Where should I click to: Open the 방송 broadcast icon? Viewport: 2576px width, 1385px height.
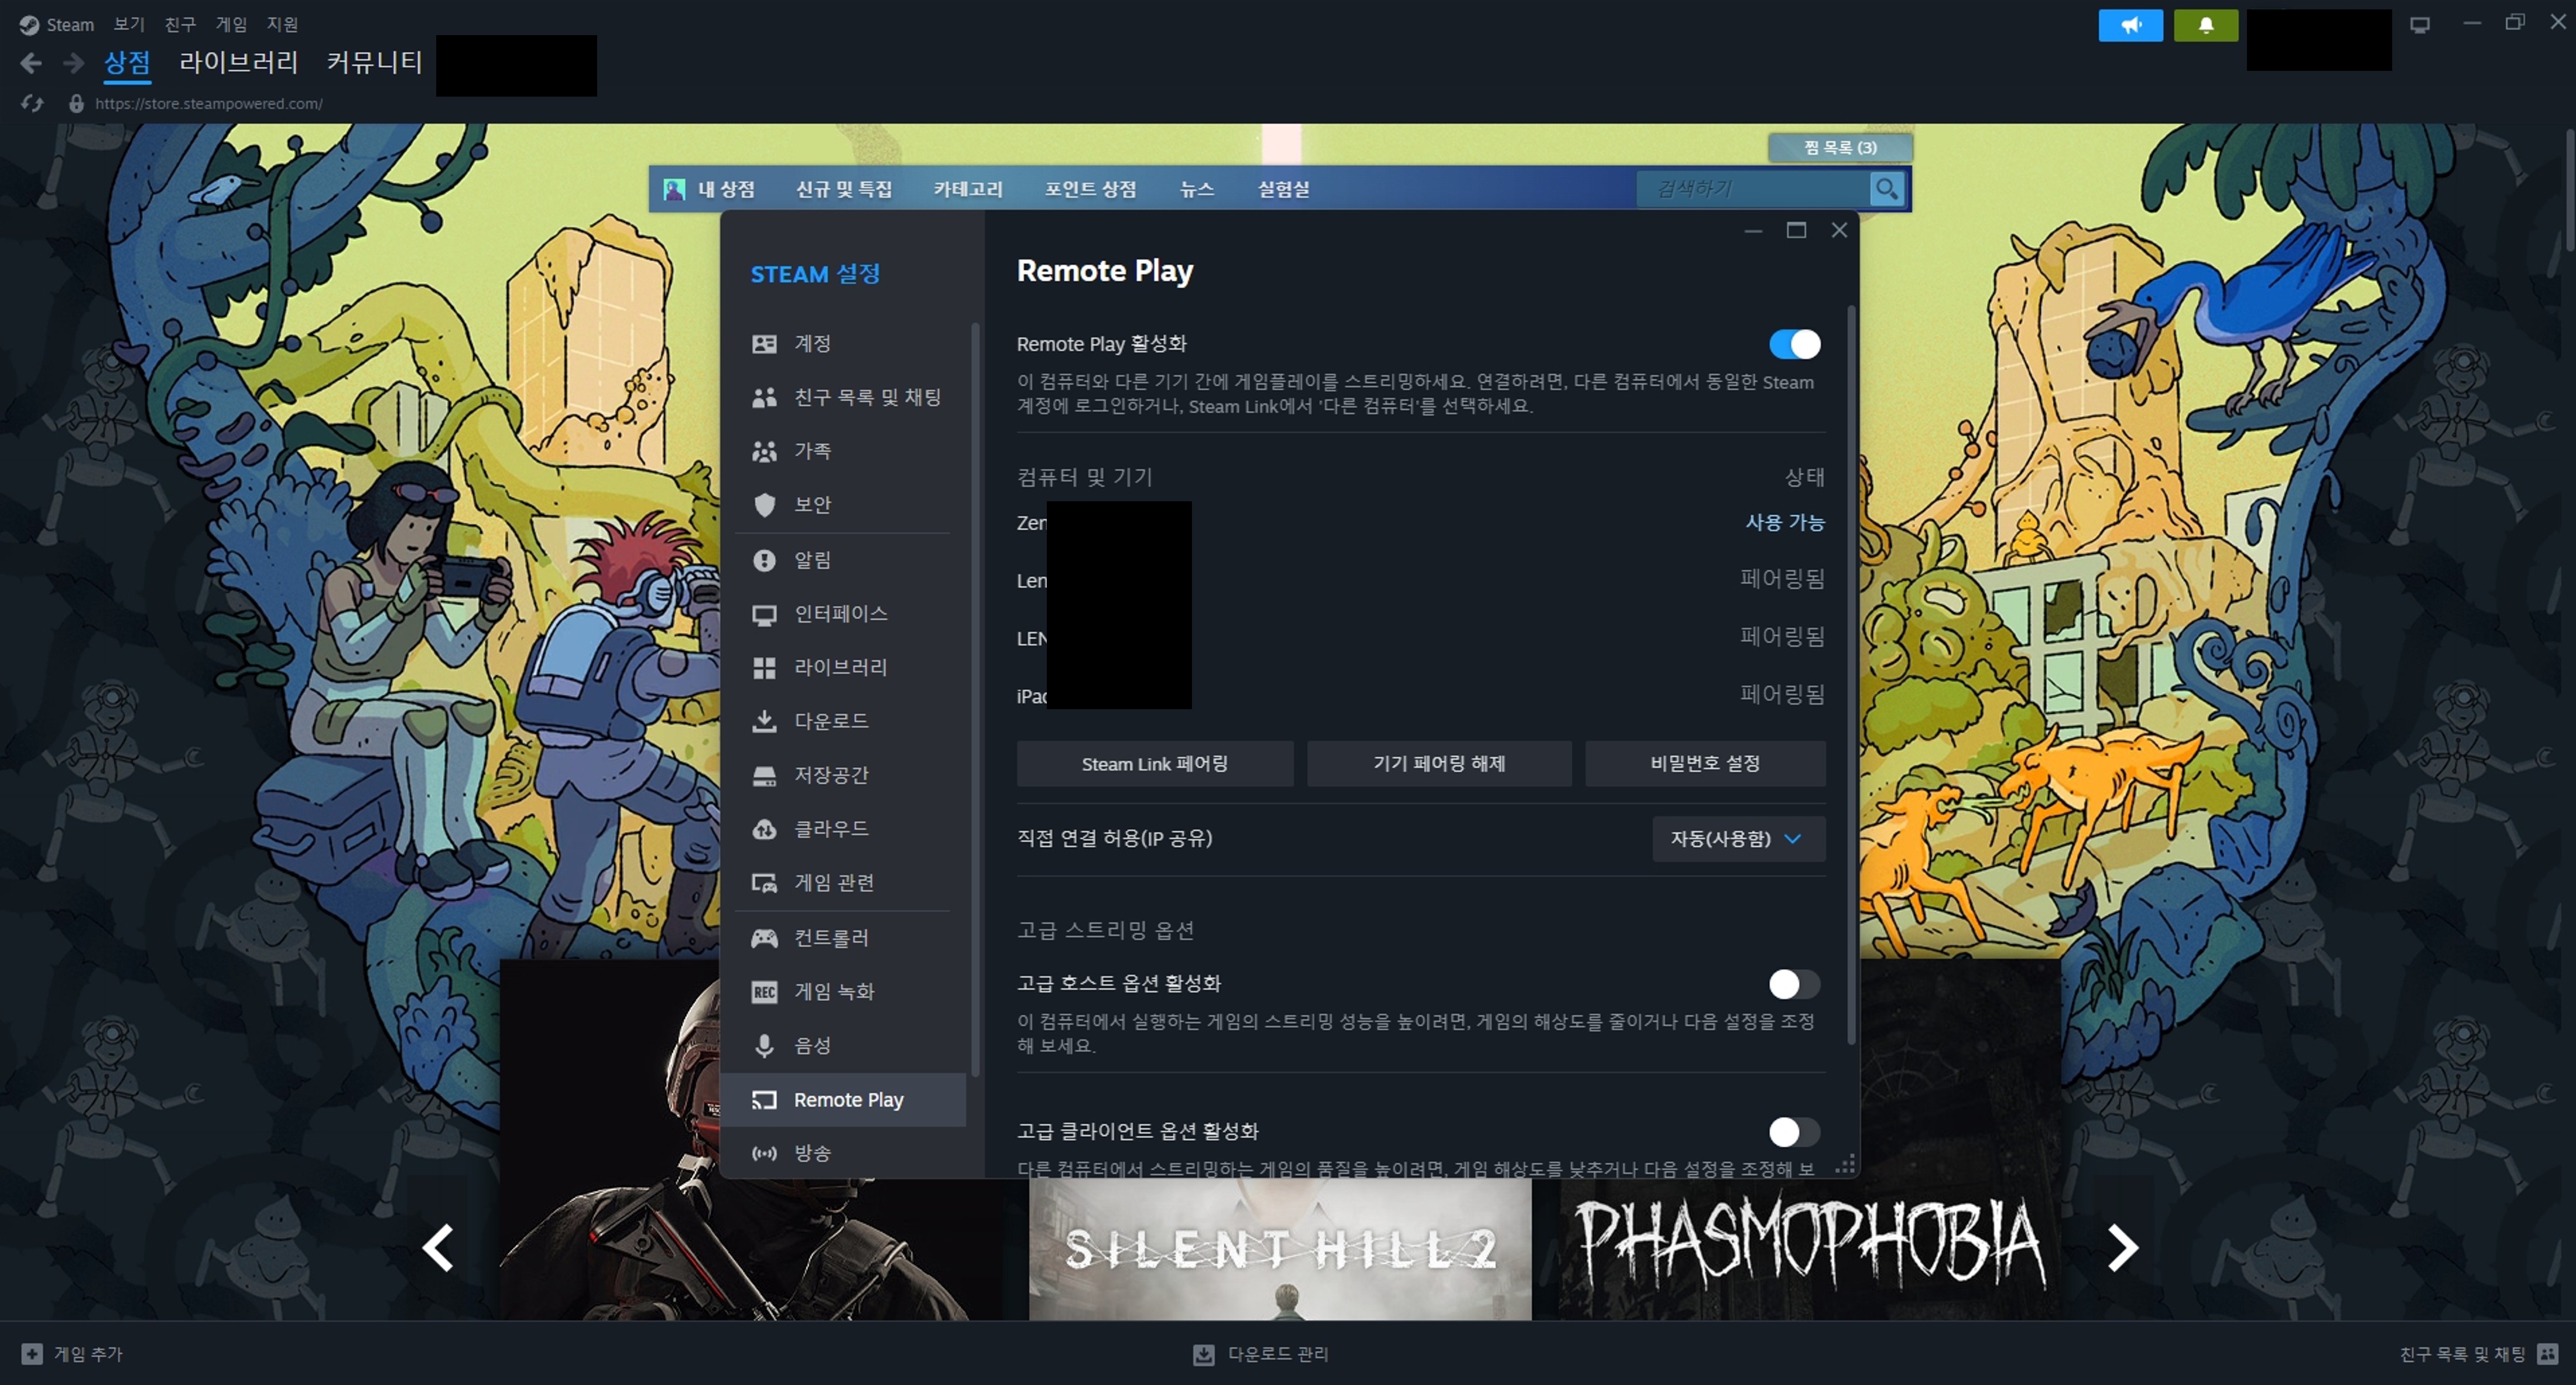(764, 1153)
